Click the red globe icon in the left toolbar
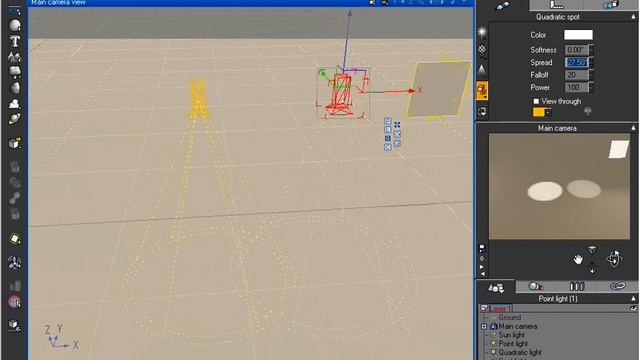The image size is (640, 360). pos(15,302)
